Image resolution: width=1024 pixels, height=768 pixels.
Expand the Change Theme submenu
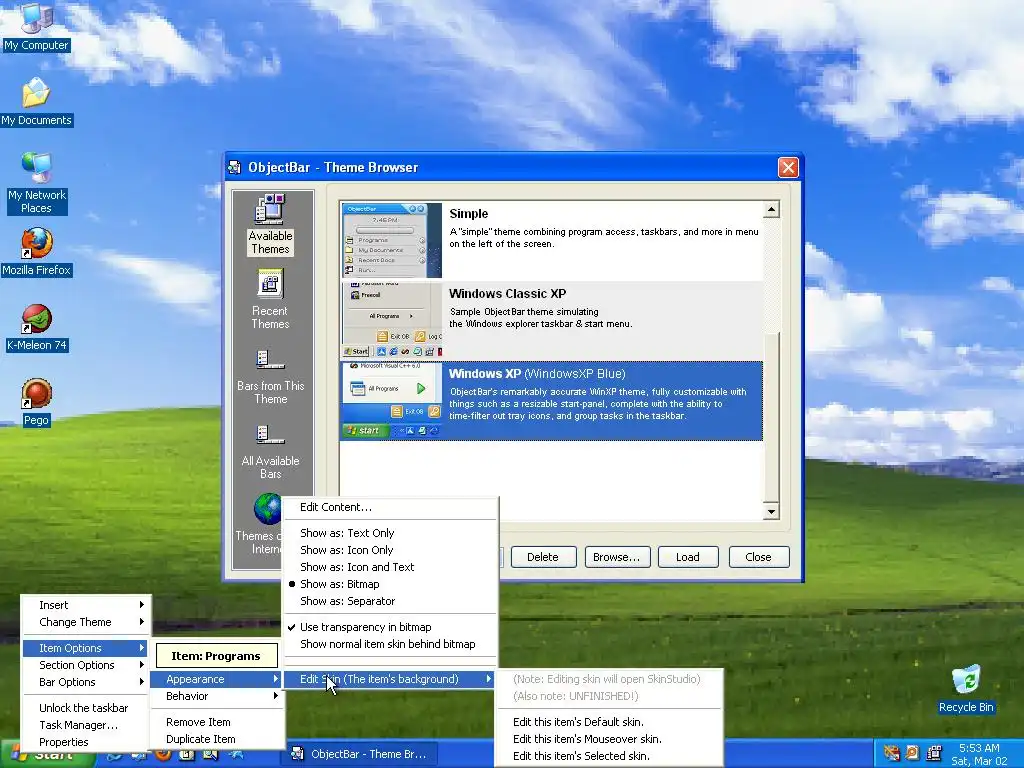86,622
